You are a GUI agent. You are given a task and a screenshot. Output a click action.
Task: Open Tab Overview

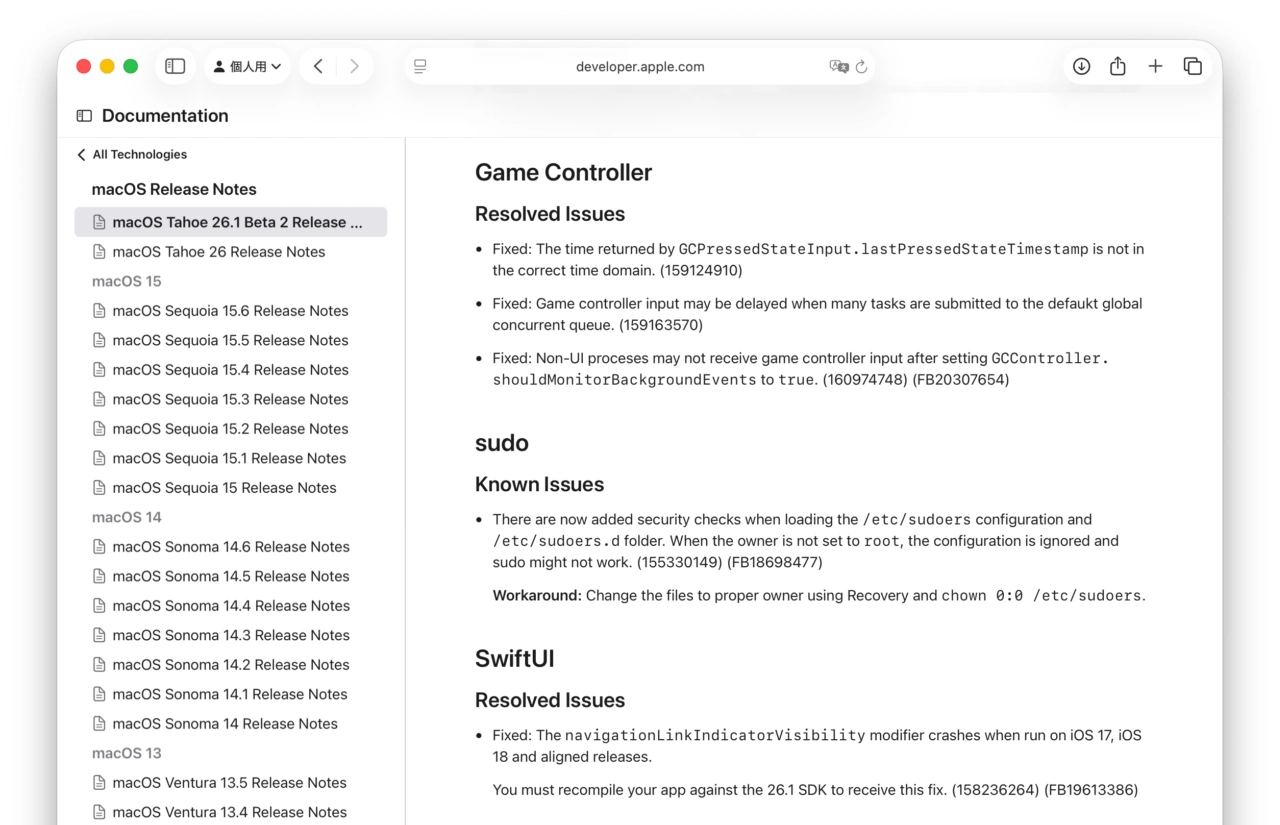click(x=1193, y=65)
